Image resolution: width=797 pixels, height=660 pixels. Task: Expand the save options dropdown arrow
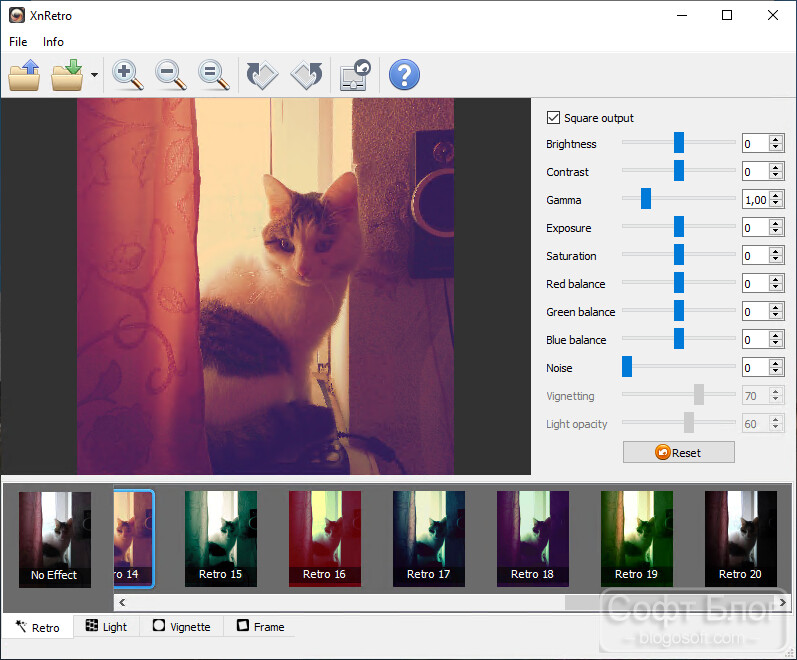(x=94, y=75)
